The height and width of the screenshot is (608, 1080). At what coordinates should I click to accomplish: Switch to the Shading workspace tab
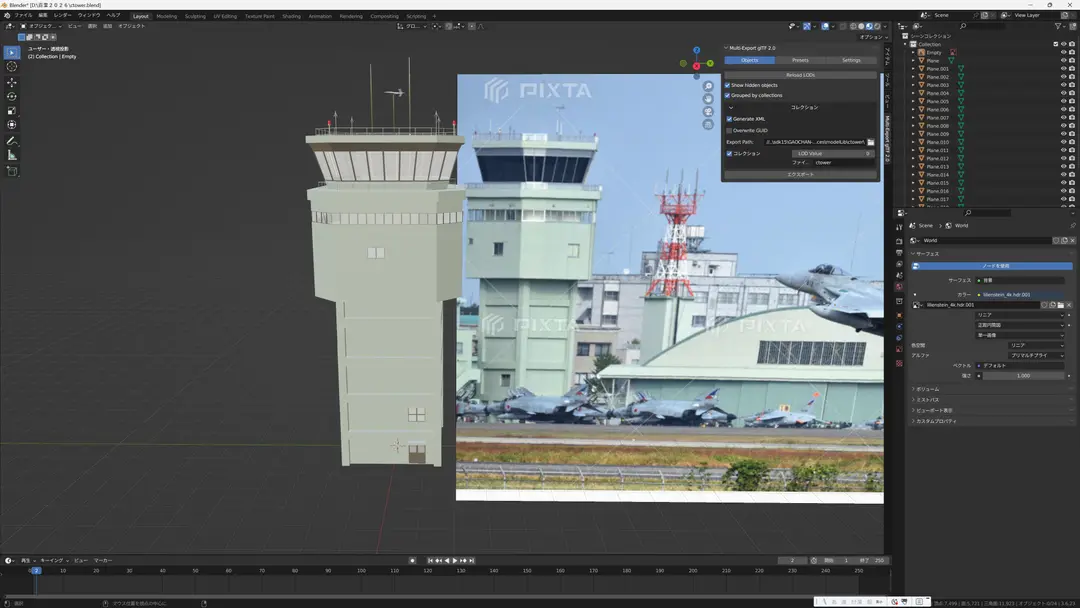[x=291, y=16]
